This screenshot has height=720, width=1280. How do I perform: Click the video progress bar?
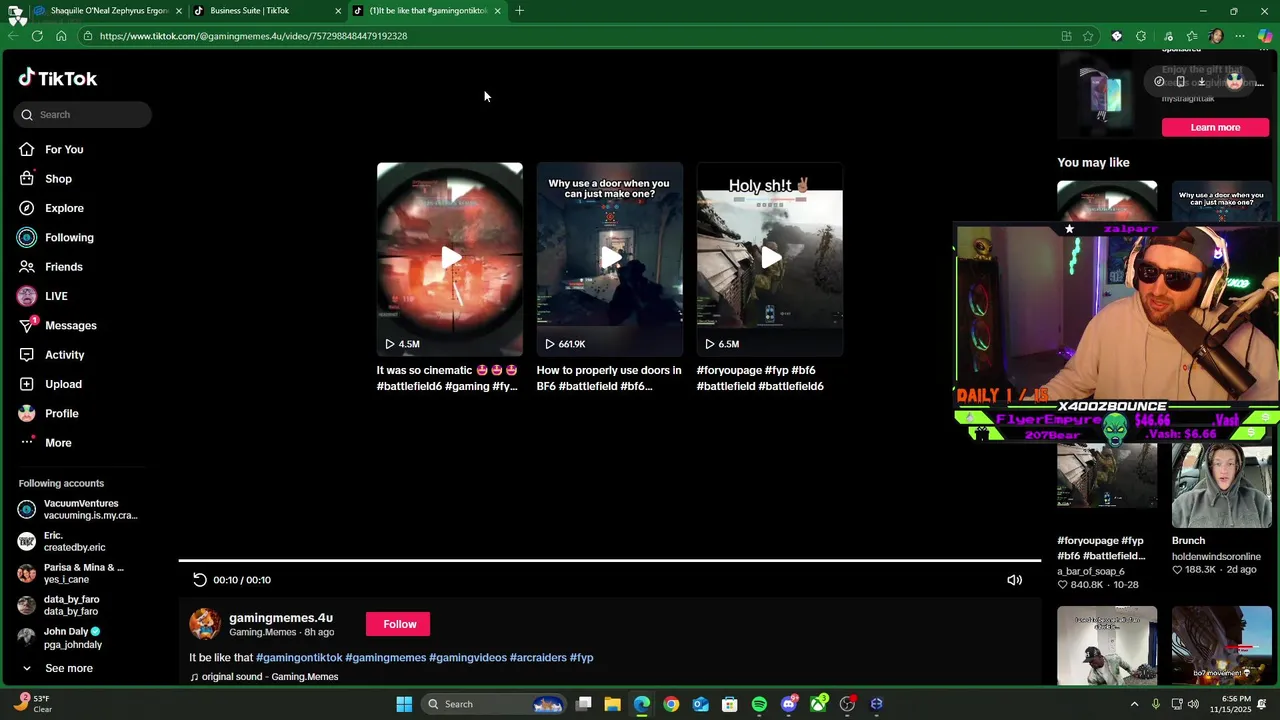click(x=610, y=561)
